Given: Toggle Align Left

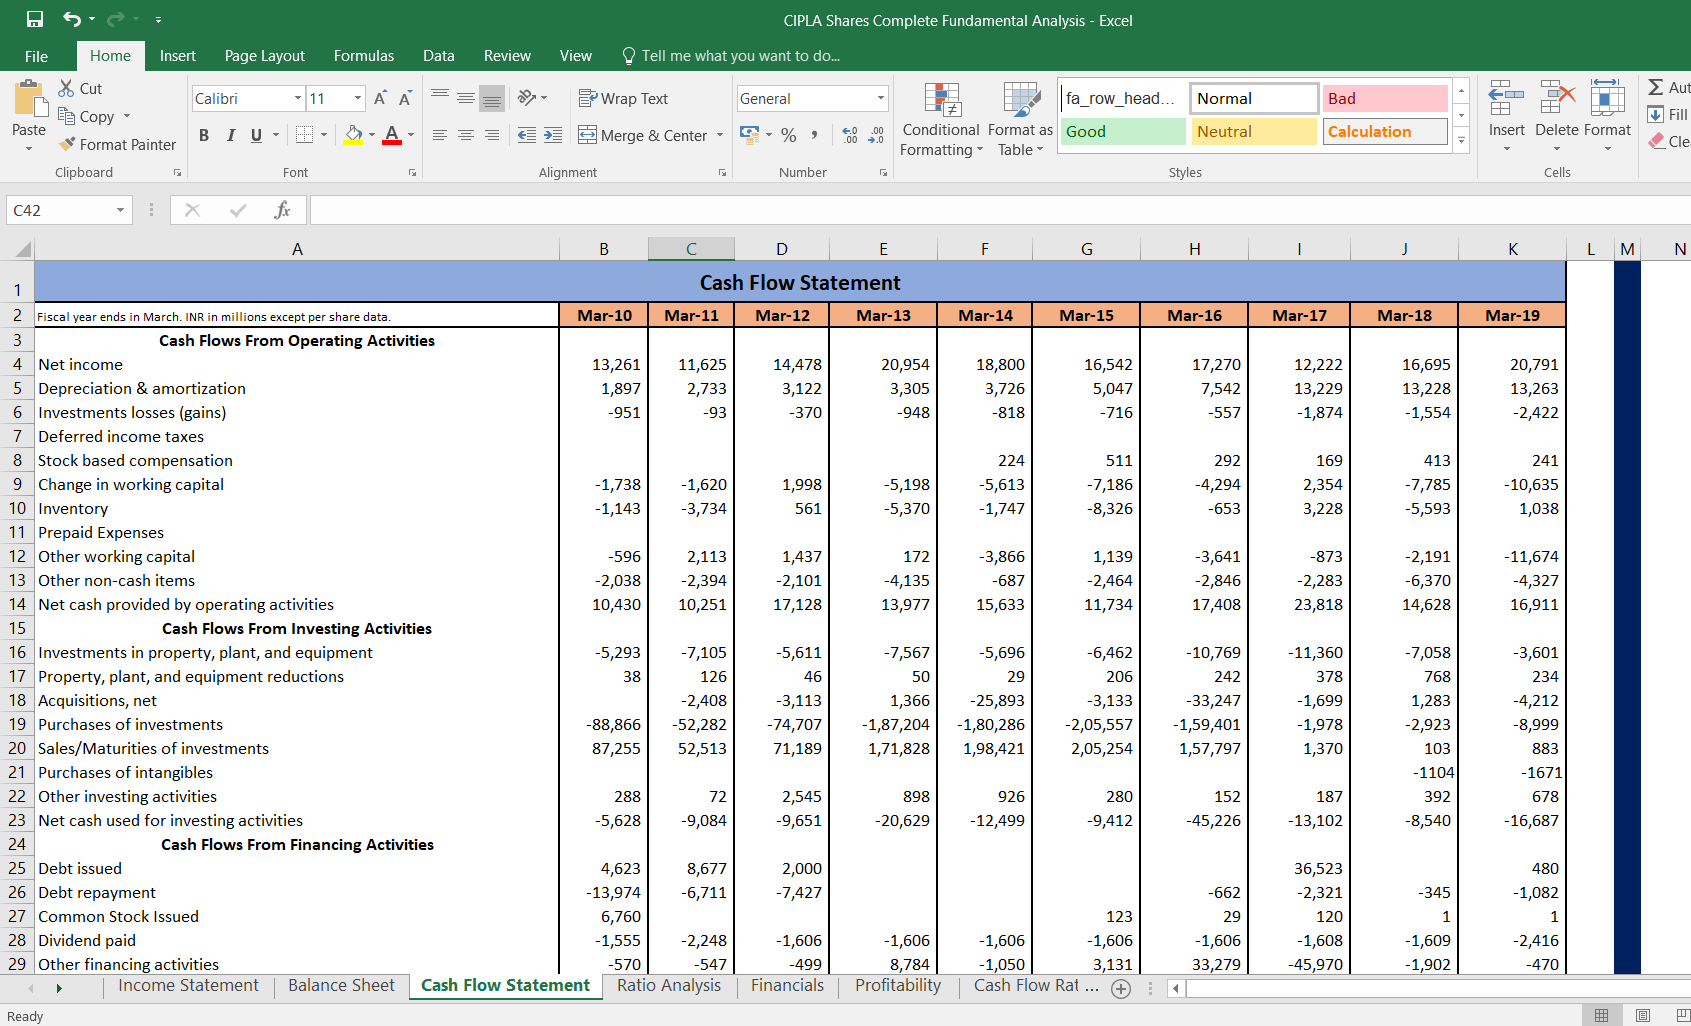Looking at the screenshot, I should [440, 135].
